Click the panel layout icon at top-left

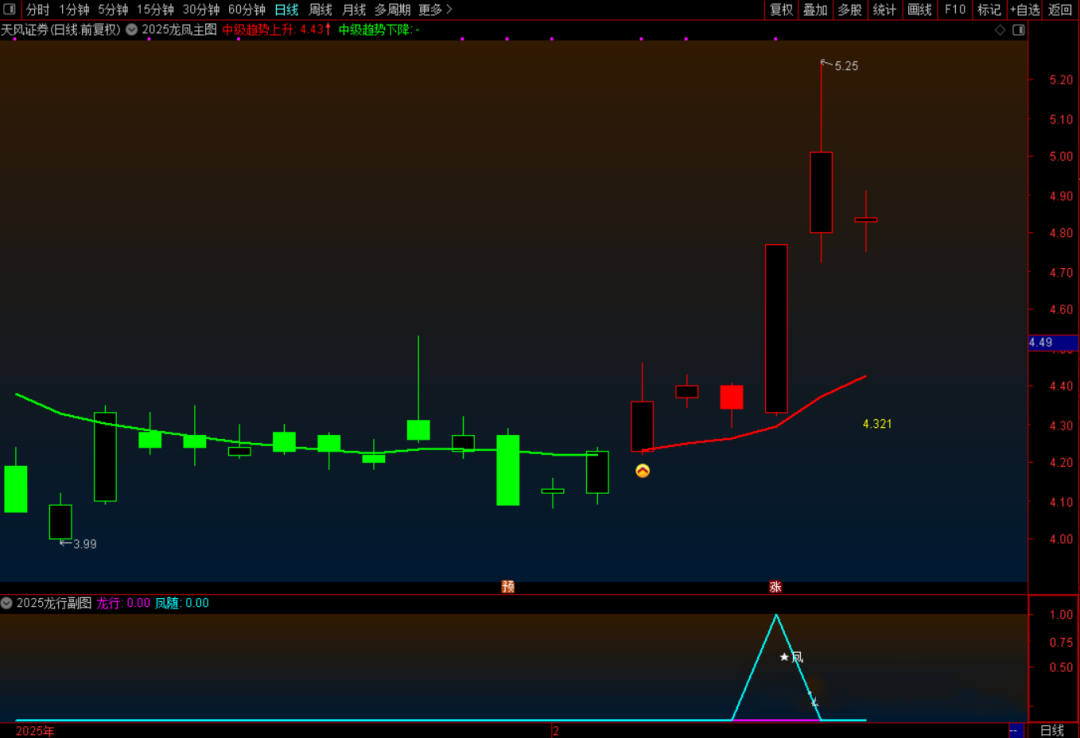[x=10, y=9]
